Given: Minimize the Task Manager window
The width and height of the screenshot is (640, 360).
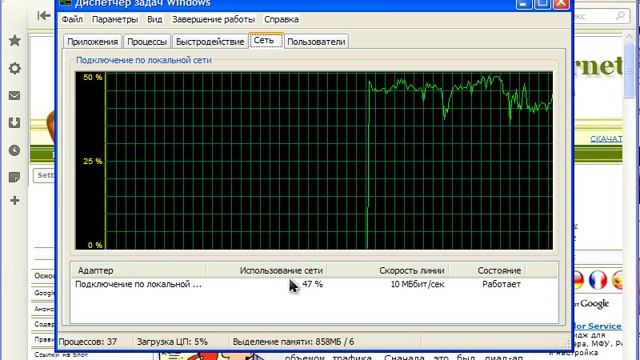Looking at the screenshot, I should click(x=524, y=4).
